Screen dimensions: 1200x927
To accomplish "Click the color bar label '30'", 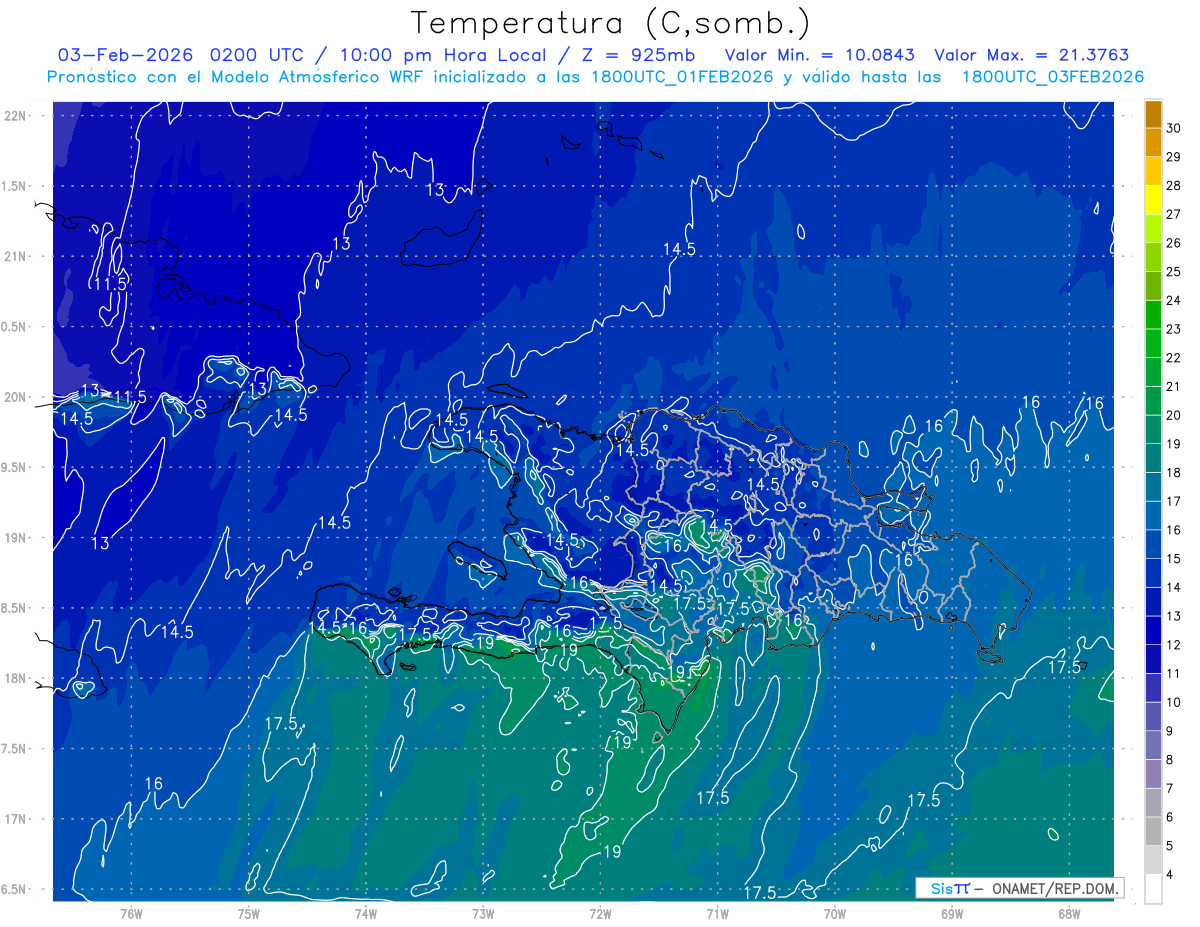I will (x=1173, y=128).
